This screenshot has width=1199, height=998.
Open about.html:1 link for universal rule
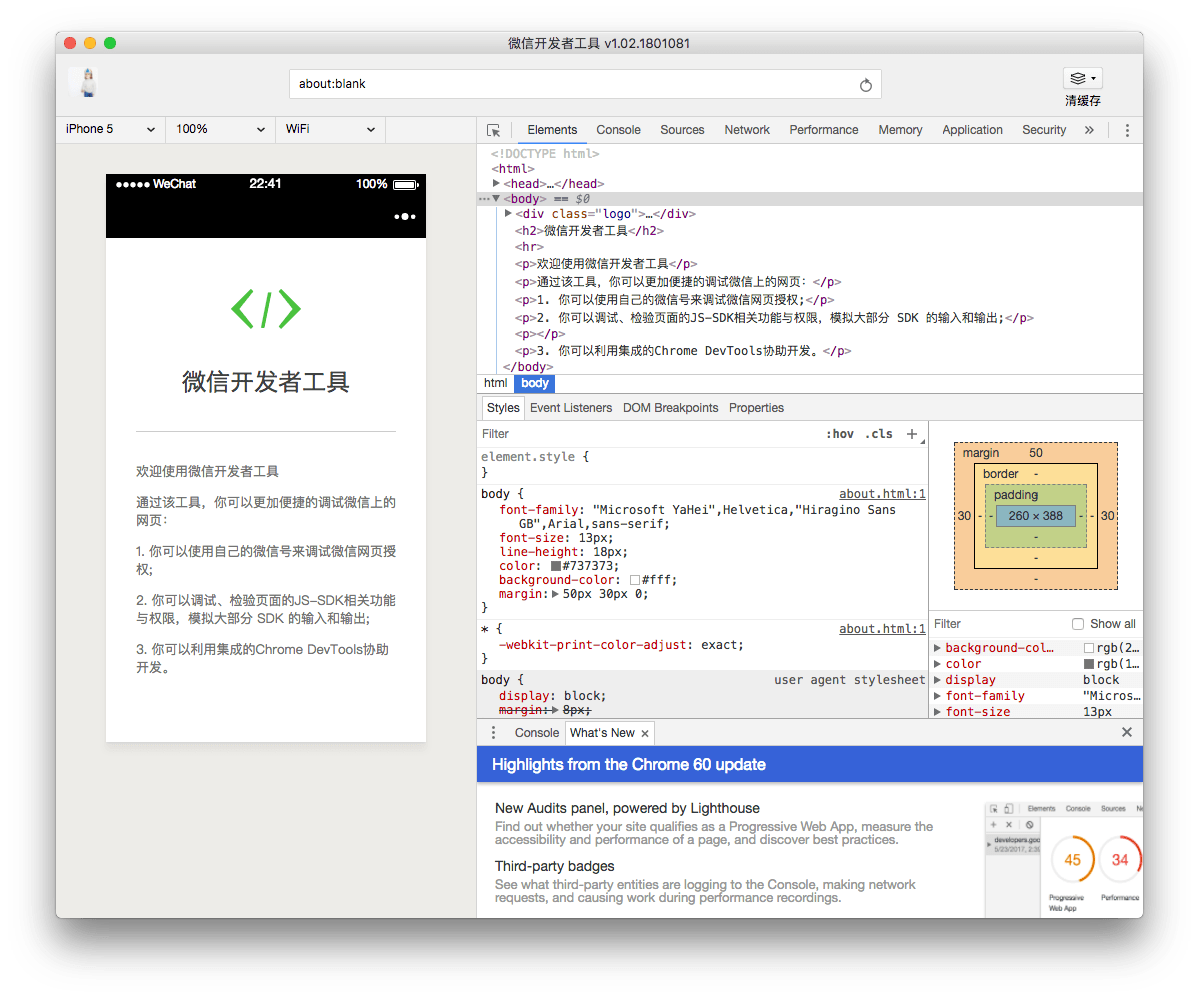(x=882, y=629)
